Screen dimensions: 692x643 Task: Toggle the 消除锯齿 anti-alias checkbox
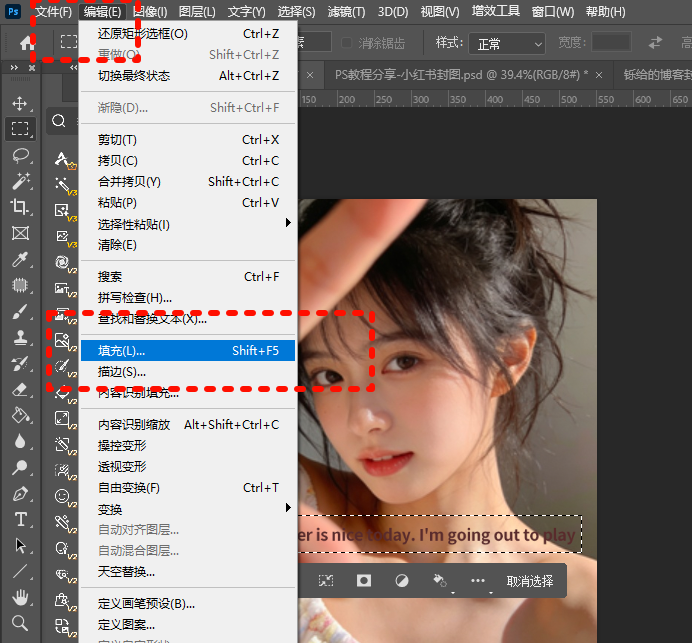347,43
